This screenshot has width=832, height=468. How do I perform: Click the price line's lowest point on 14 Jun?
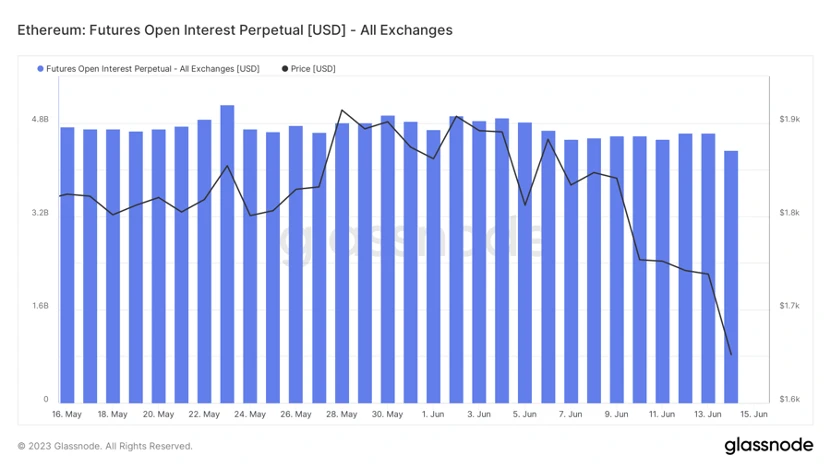tap(731, 354)
